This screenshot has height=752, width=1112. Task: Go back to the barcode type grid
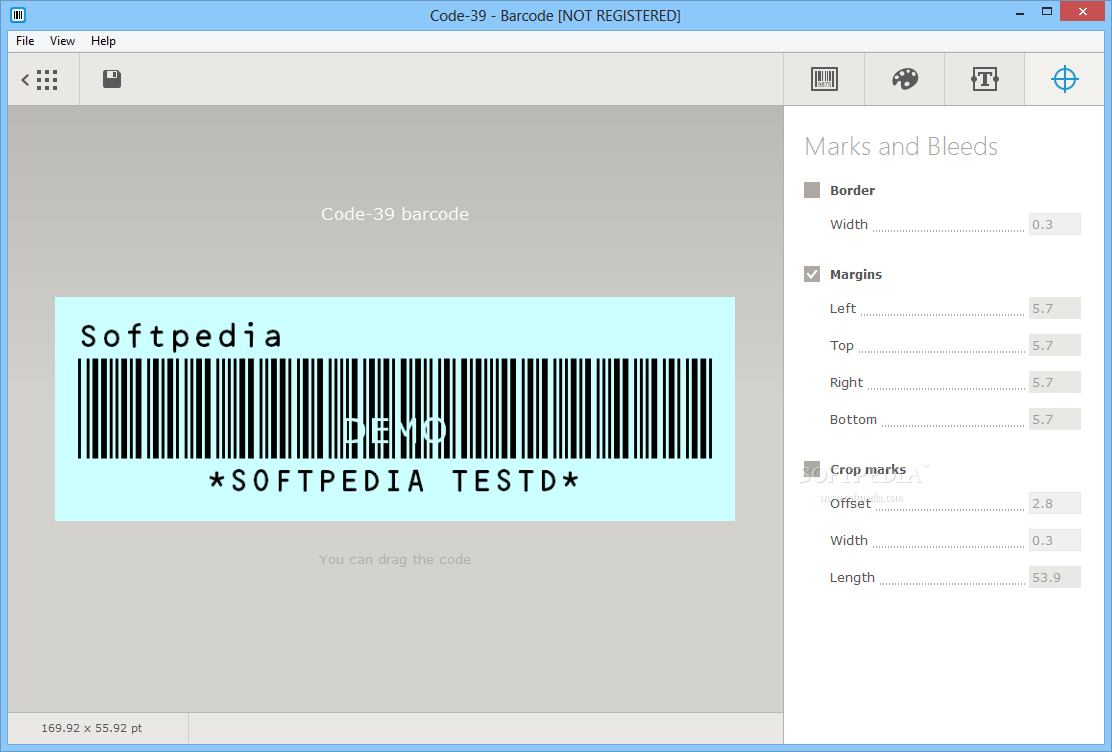(40, 79)
